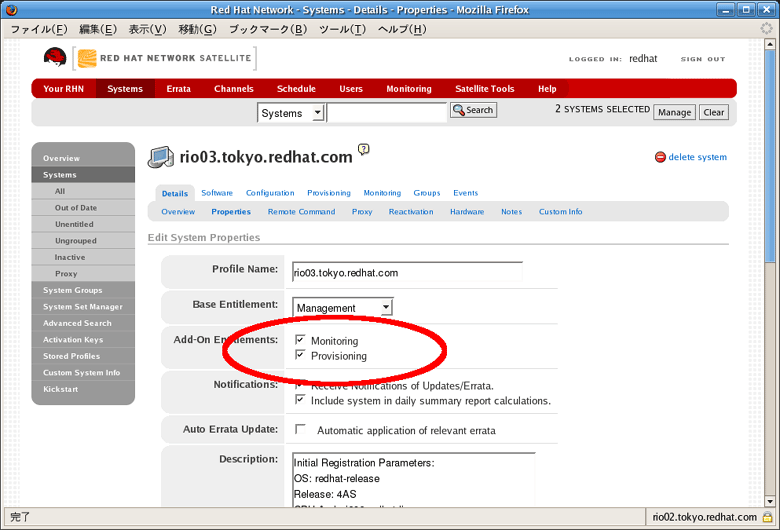Open the Users navigation tab
This screenshot has height=530, width=780.
pos(351,89)
